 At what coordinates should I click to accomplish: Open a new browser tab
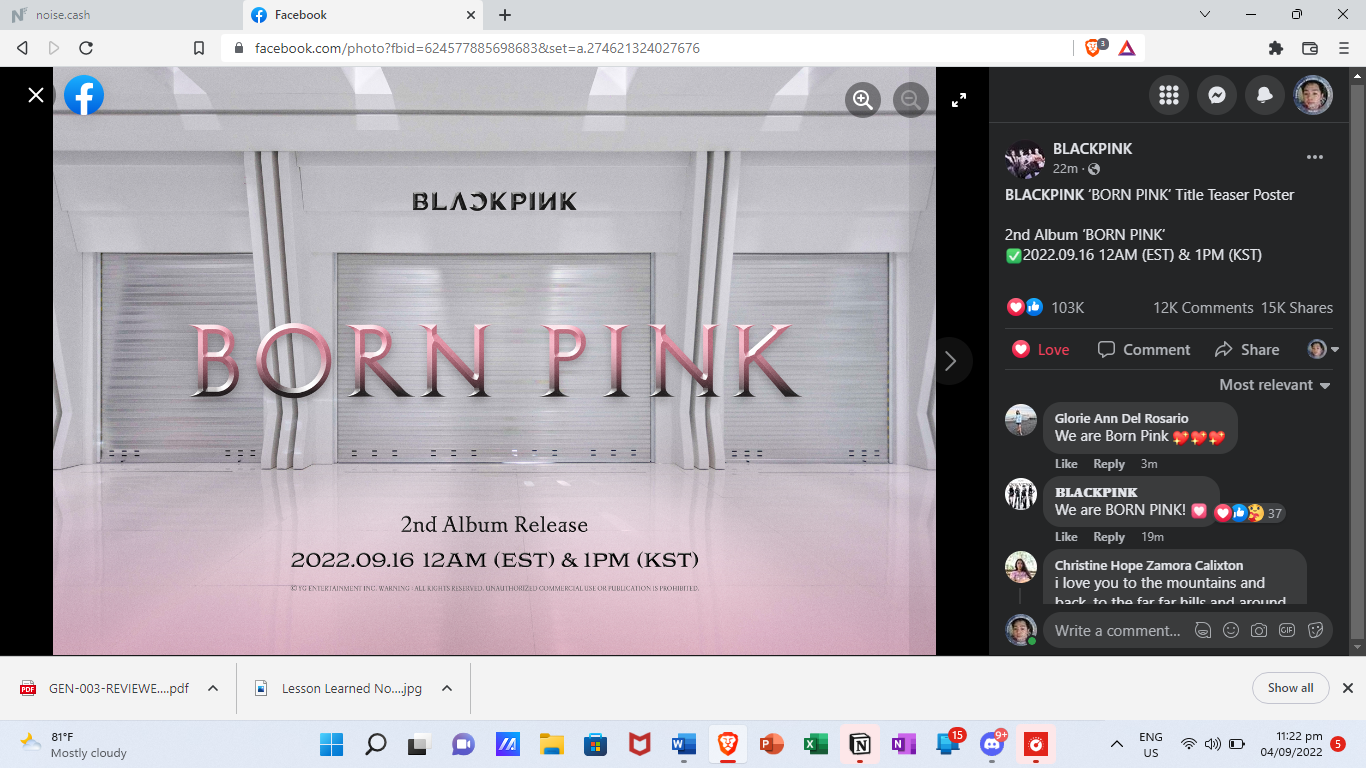505,15
